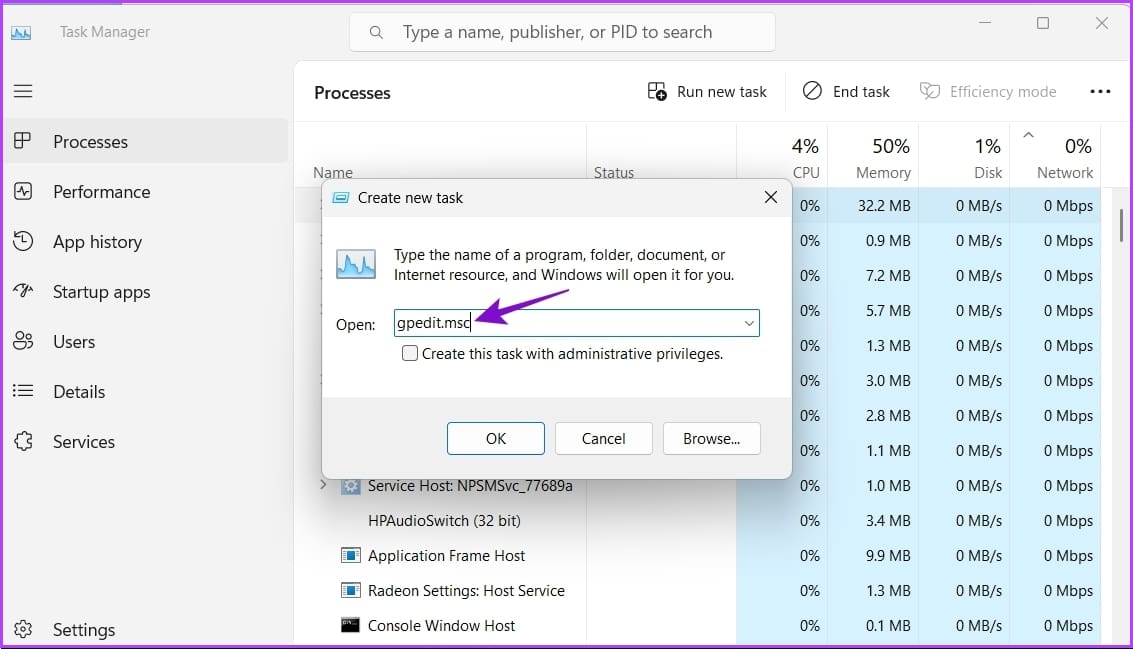Click the Details list icon

[x=23, y=391]
